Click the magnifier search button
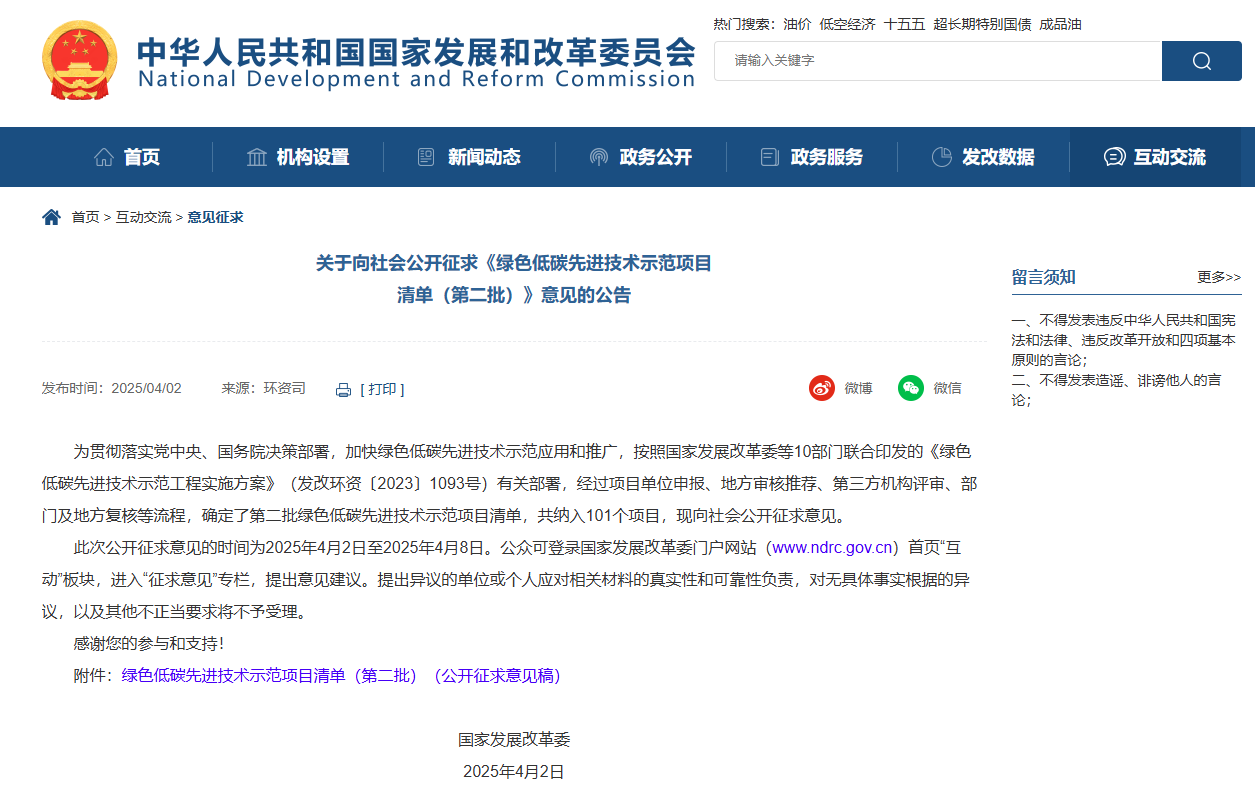The height and width of the screenshot is (787, 1255). pyautogui.click(x=1201, y=61)
